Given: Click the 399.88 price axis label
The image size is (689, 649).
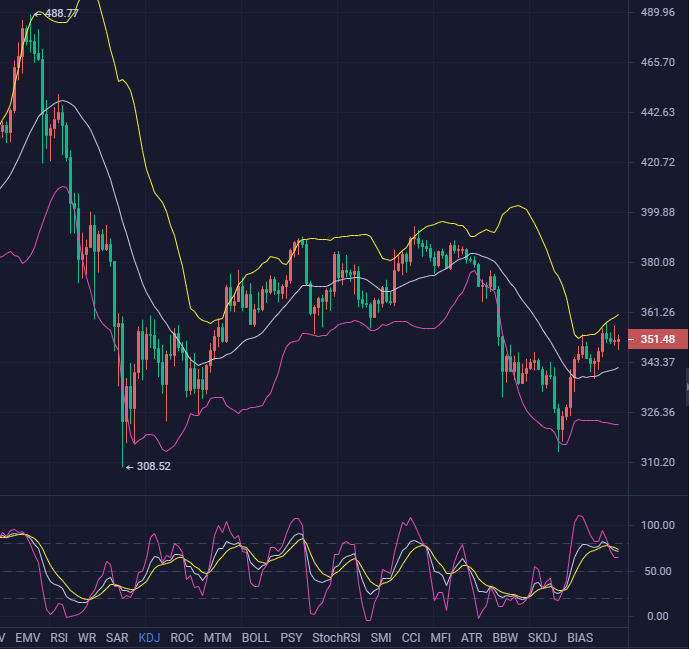Looking at the screenshot, I should [x=657, y=212].
